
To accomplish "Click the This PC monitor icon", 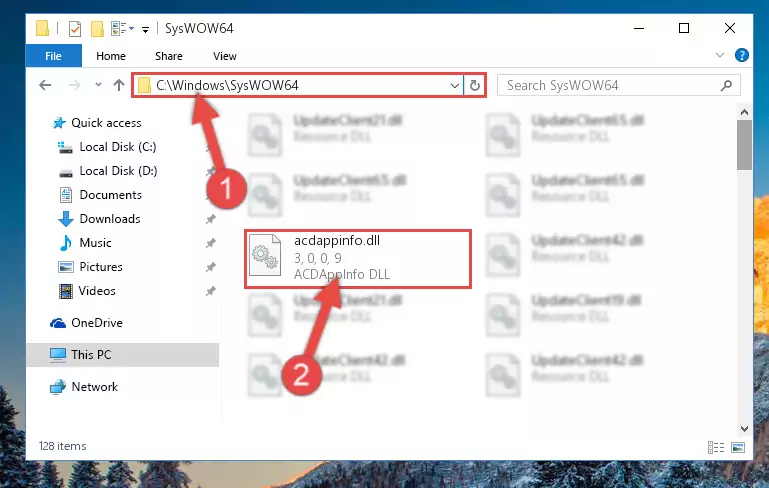I will pos(58,355).
